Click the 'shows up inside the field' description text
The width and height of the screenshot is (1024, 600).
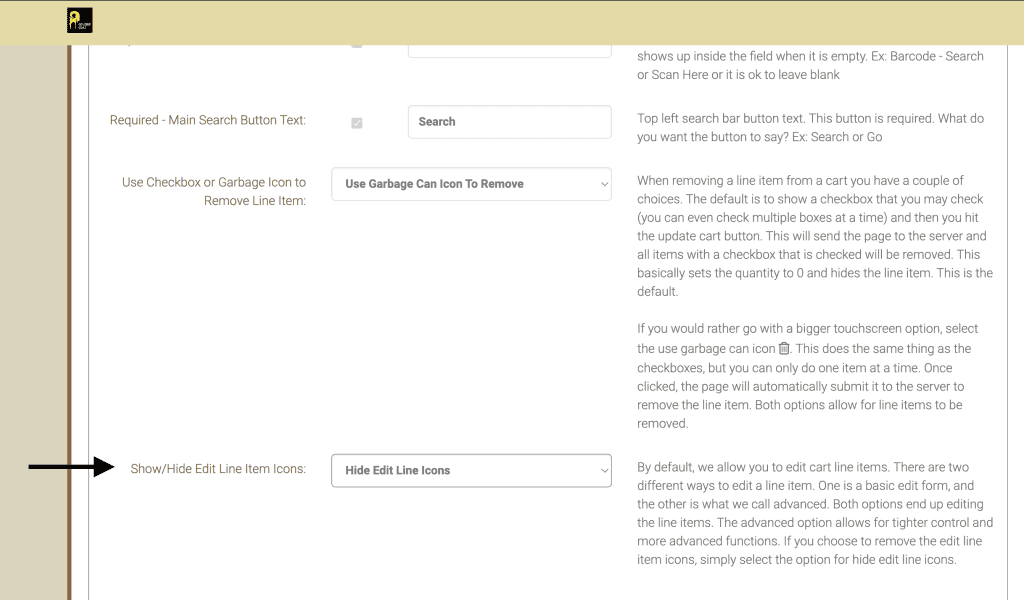click(810, 65)
